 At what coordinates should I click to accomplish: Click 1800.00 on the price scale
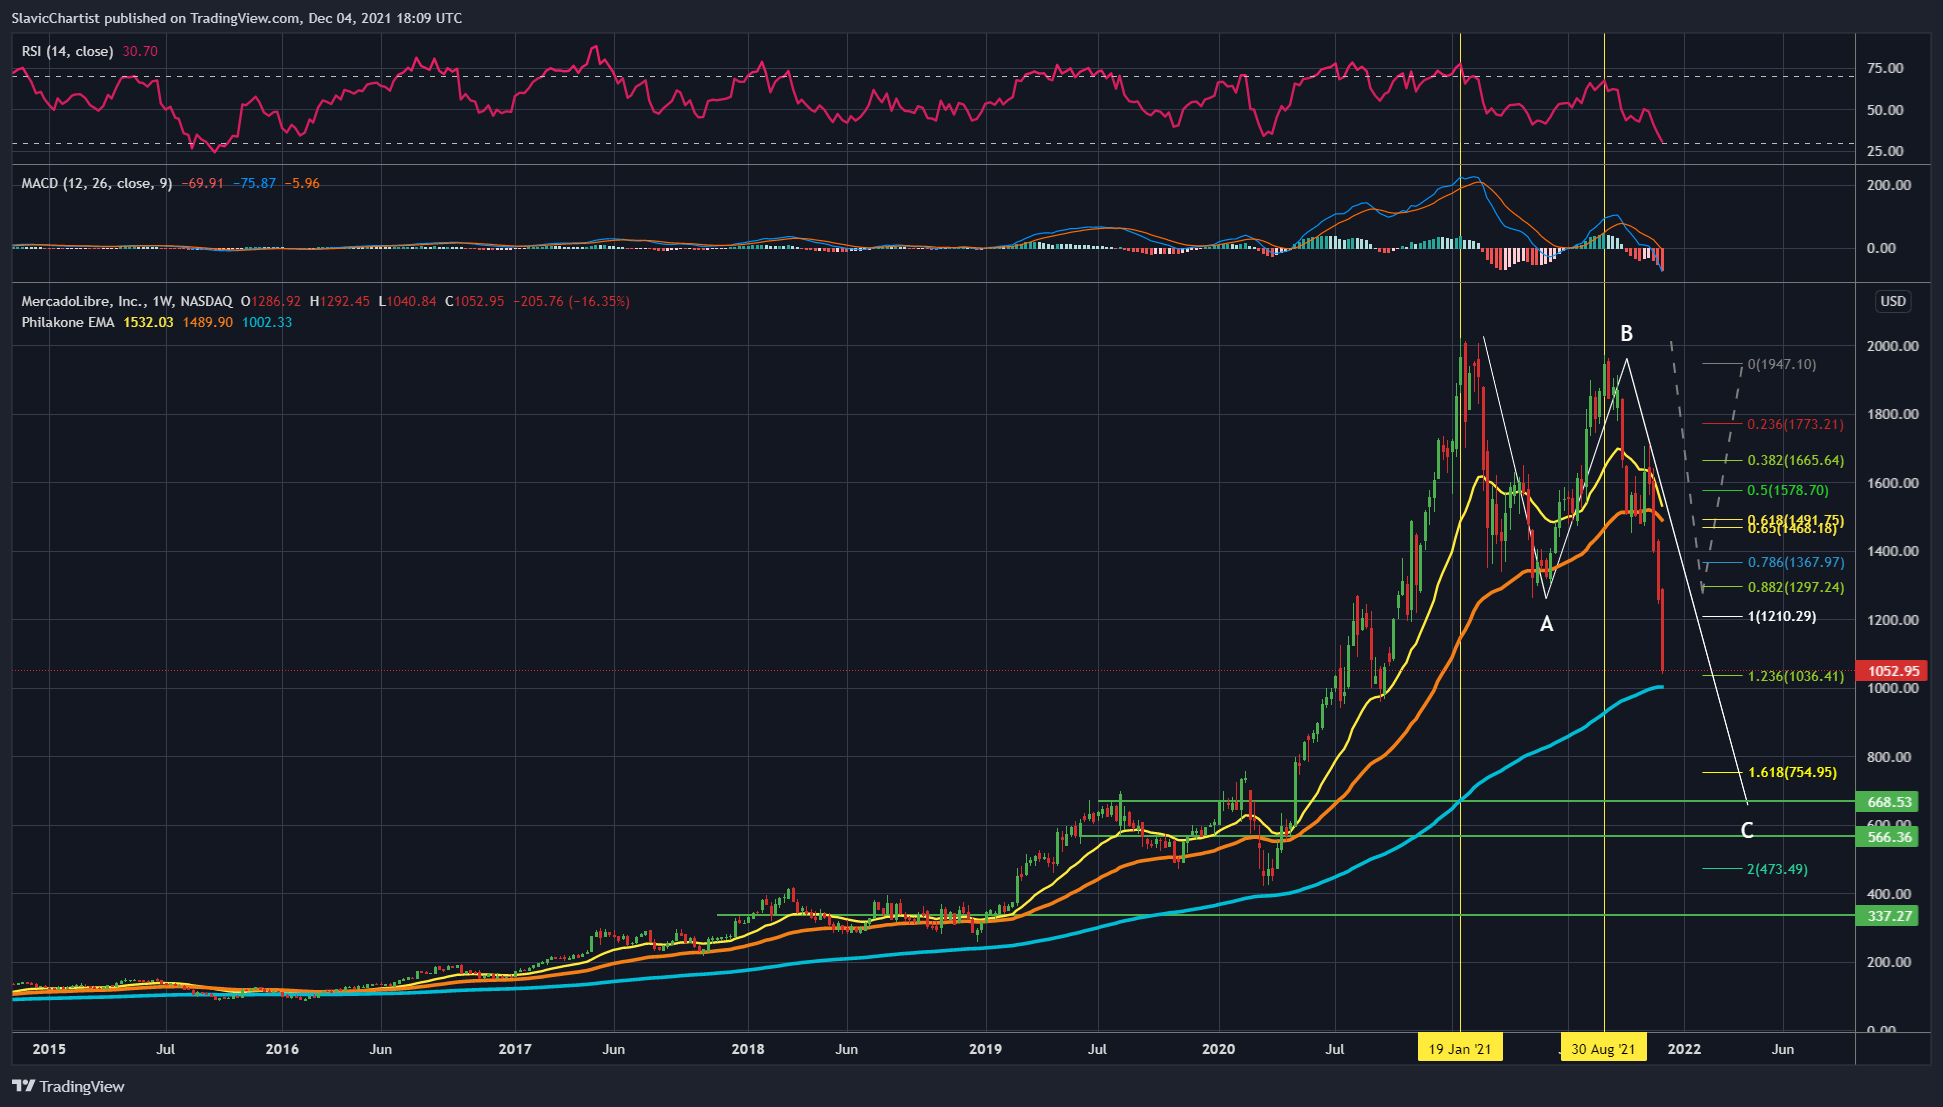tap(1892, 414)
